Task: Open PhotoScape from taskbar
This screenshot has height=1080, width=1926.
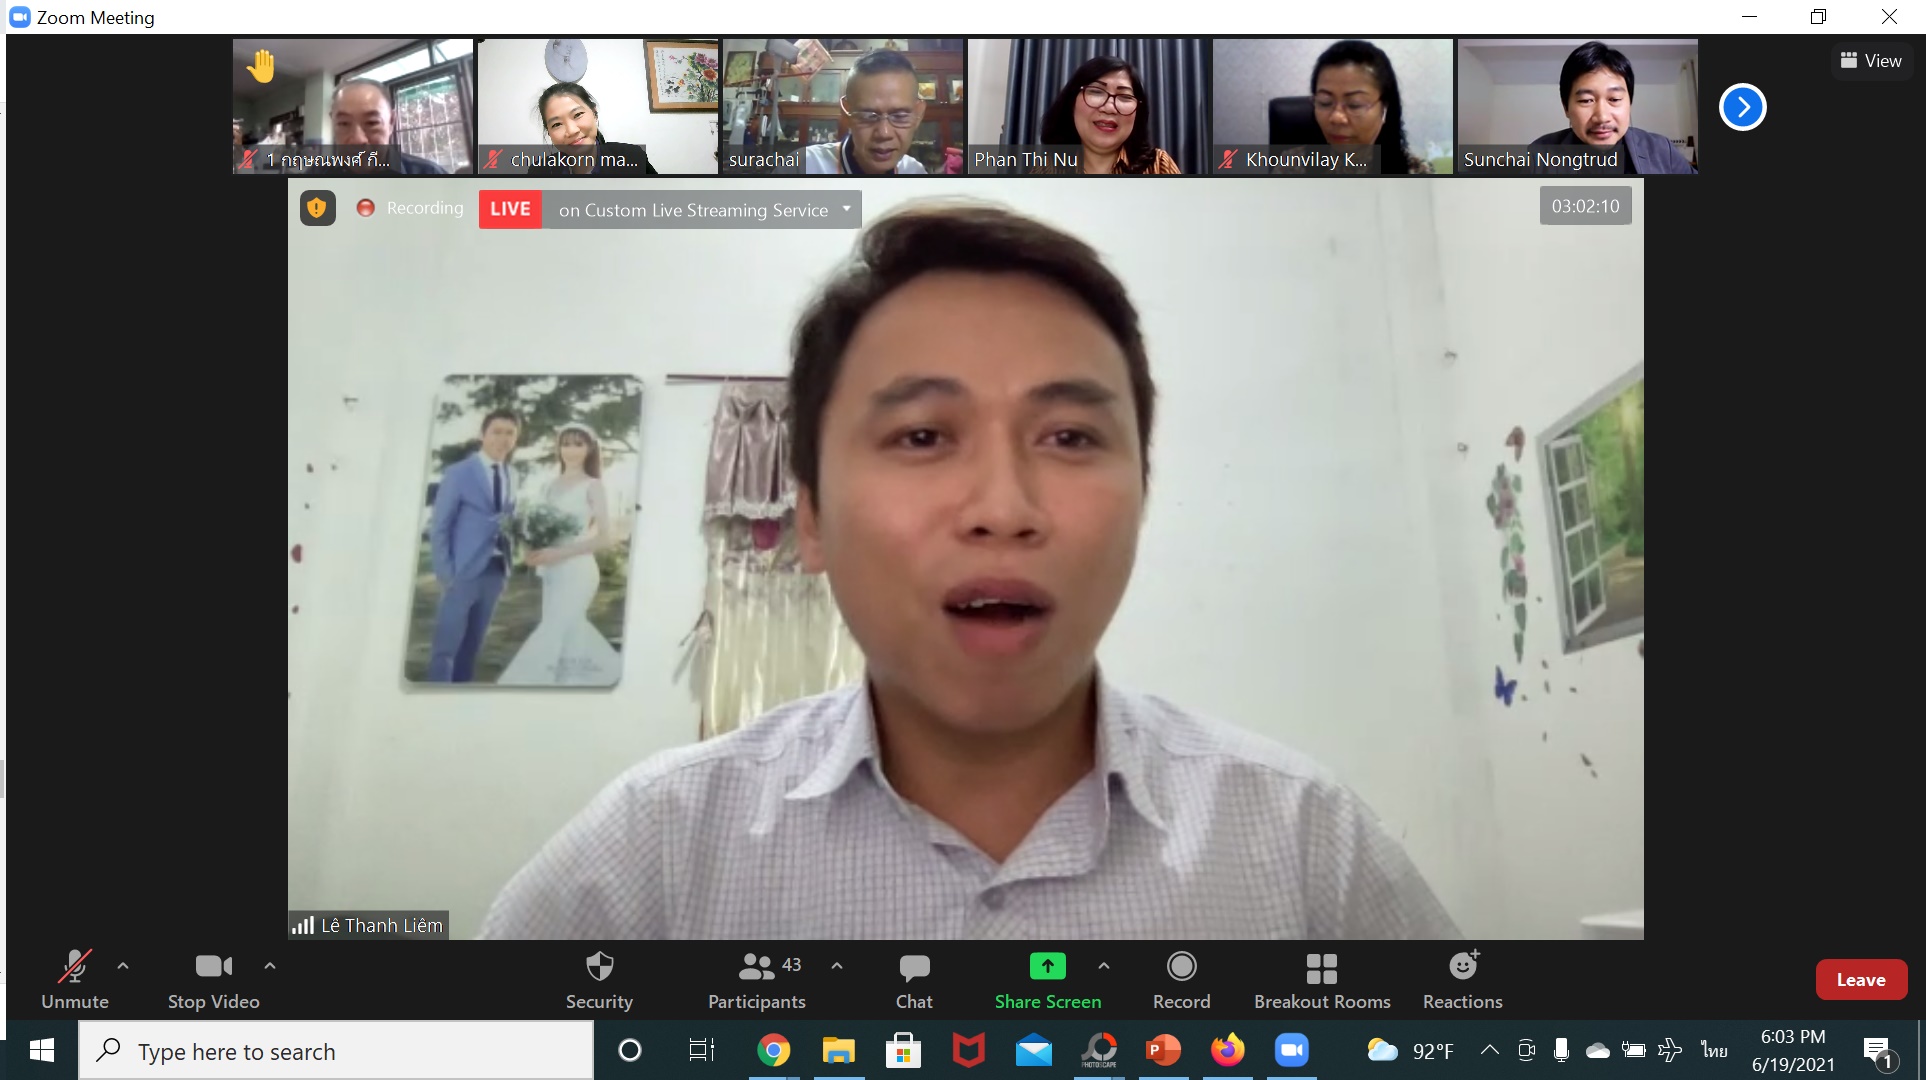Action: 1098,1050
